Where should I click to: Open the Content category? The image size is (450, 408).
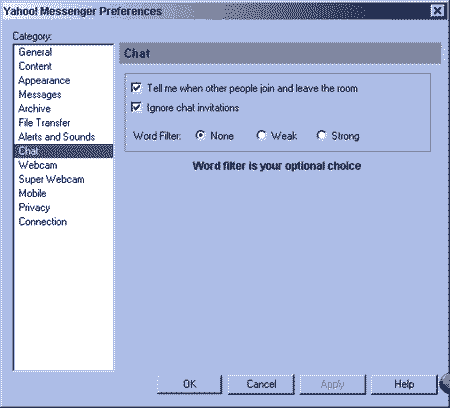point(35,66)
